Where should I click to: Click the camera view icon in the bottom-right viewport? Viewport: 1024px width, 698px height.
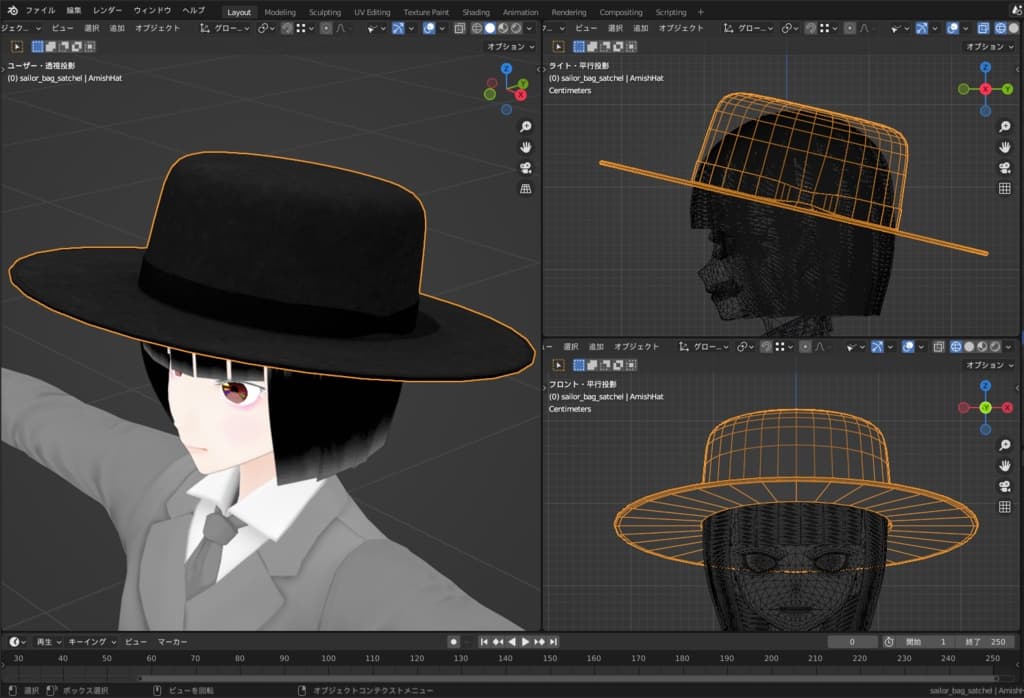pos(1005,486)
